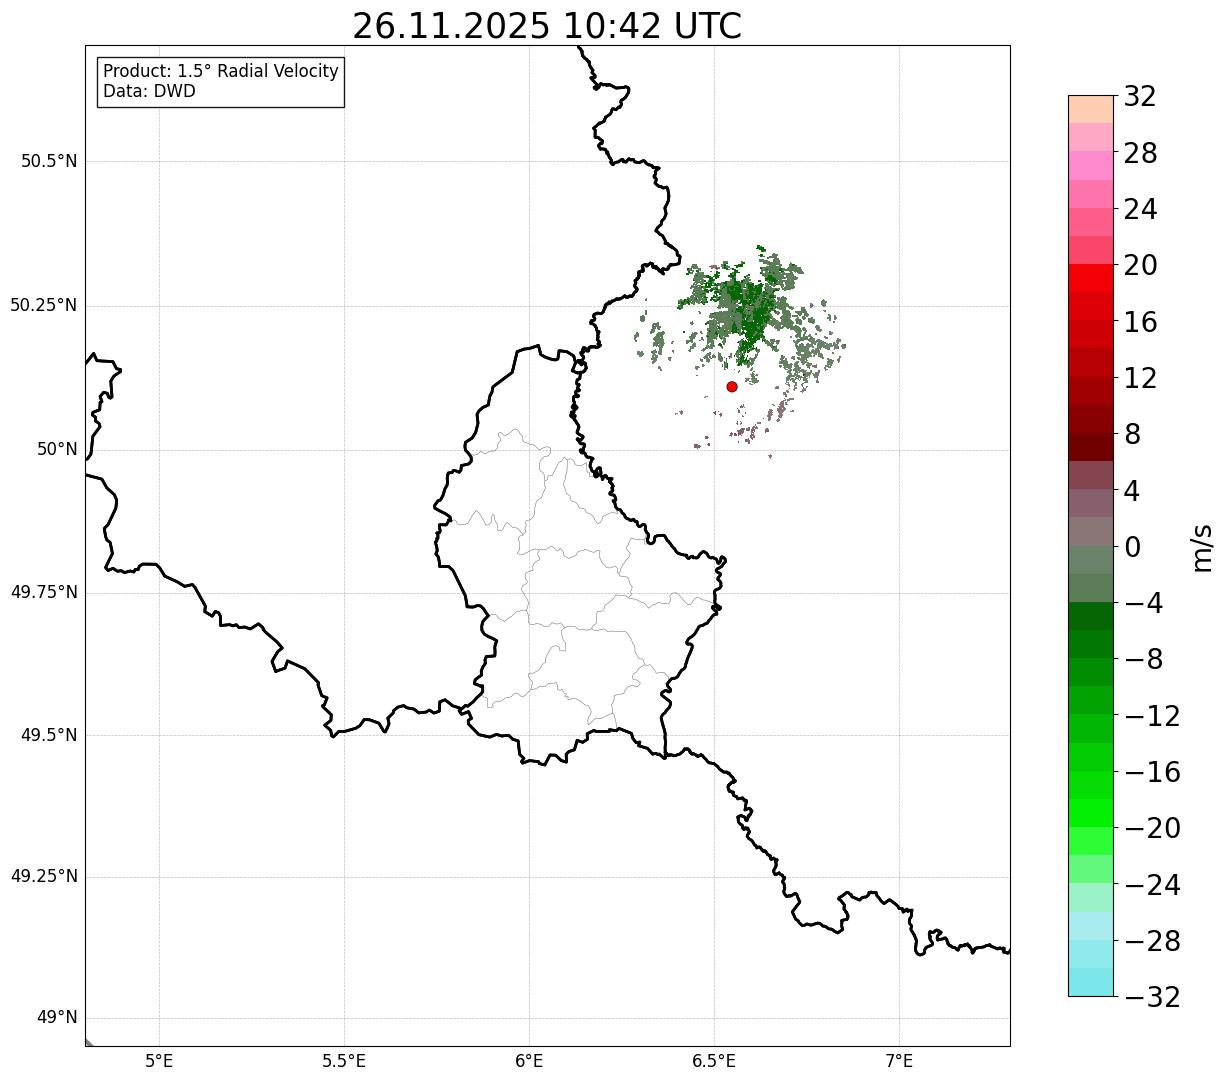
Task: Click the cyan bottom colorbar segment
Action: [1091, 982]
